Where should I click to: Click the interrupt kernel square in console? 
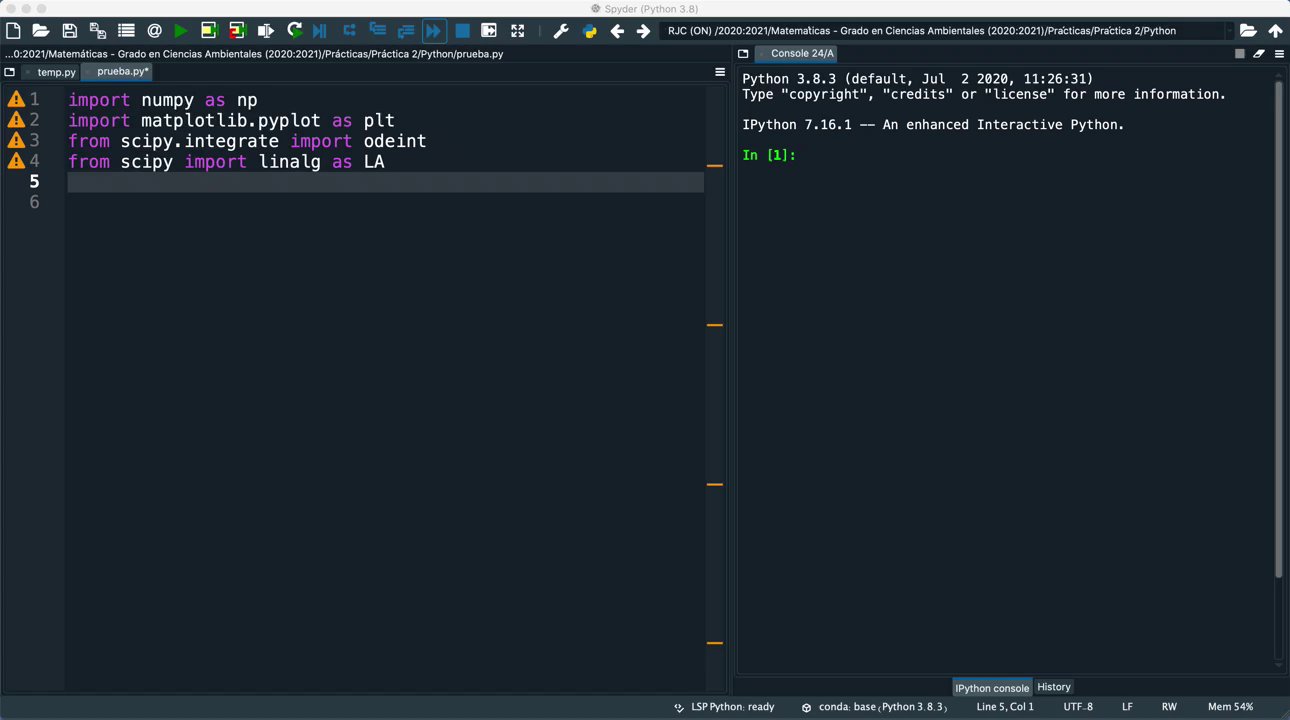[1240, 54]
